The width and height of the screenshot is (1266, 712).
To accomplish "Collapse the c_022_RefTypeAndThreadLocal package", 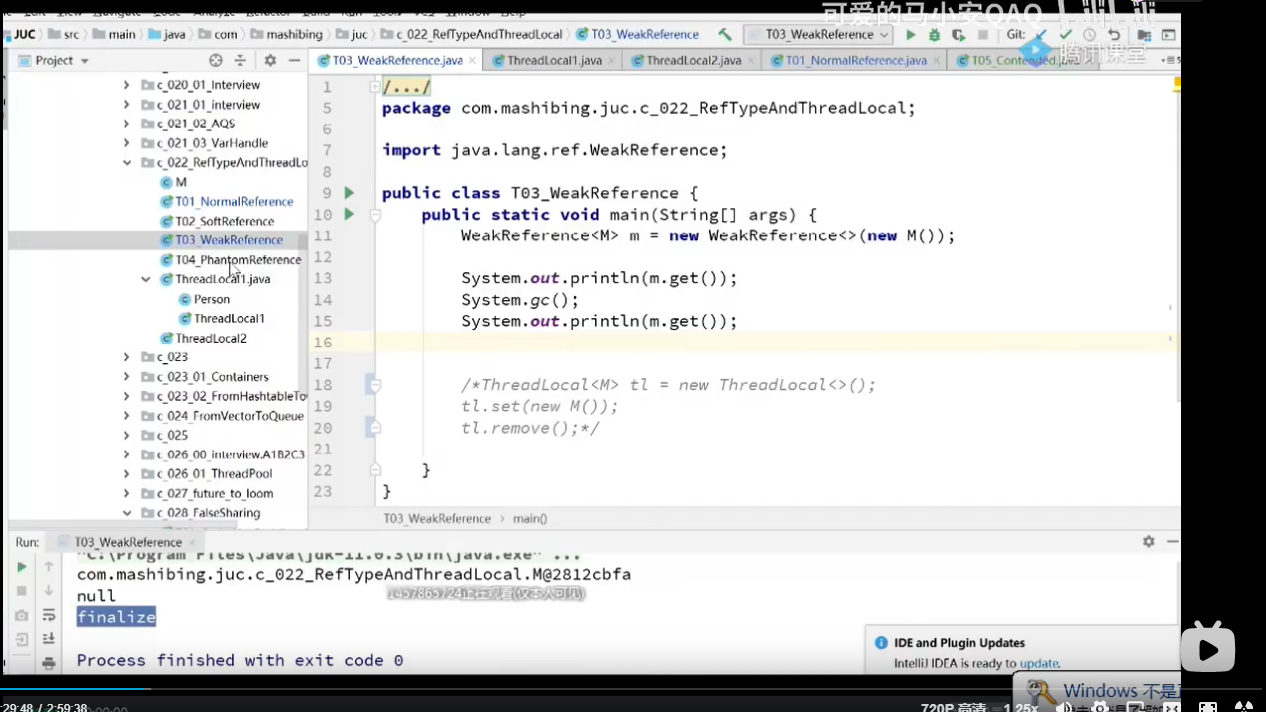I will pyautogui.click(x=126, y=162).
